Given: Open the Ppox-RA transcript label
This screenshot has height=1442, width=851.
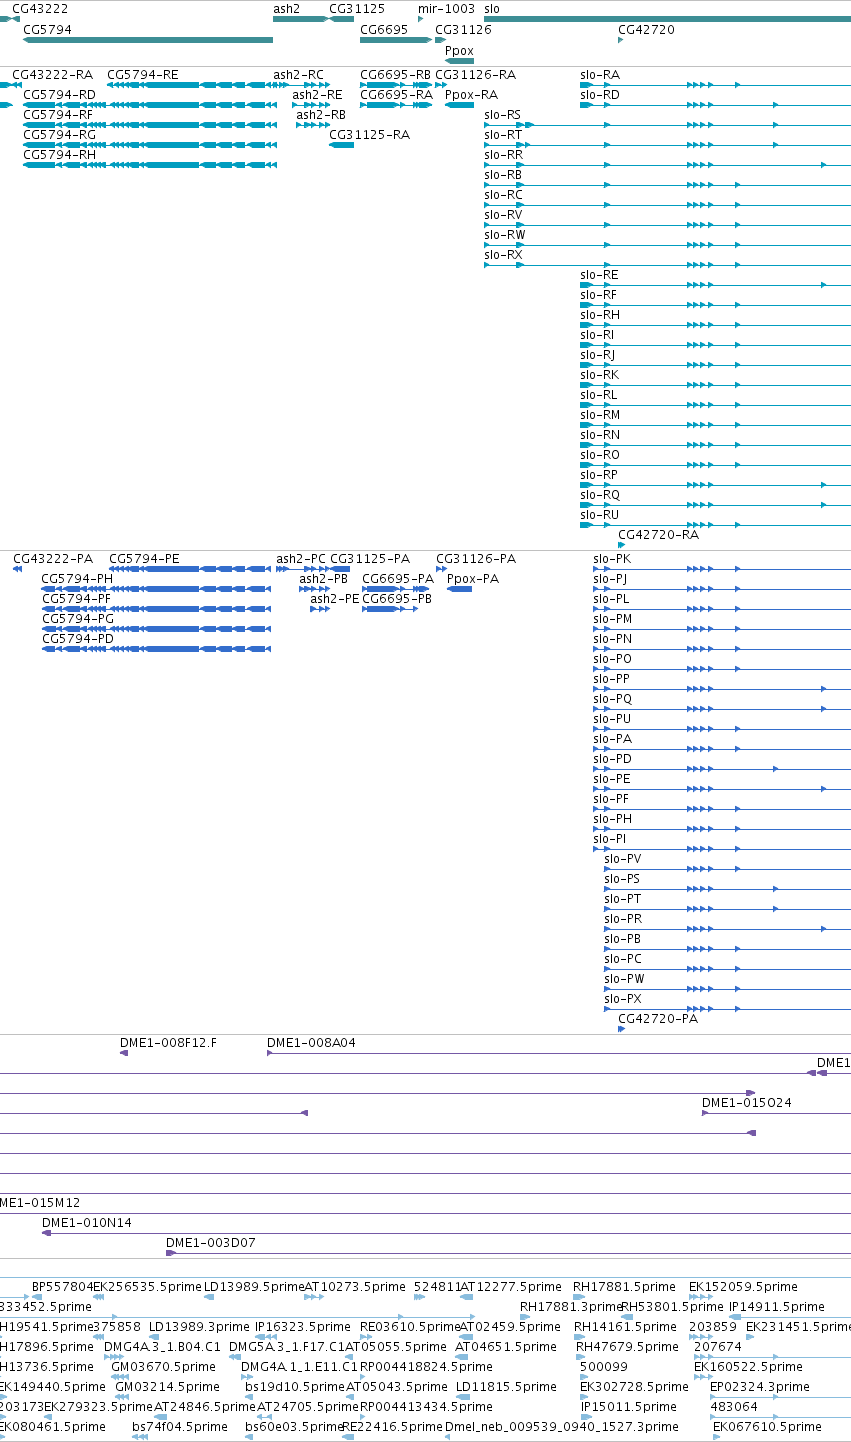Looking at the screenshot, I should pos(471,95).
